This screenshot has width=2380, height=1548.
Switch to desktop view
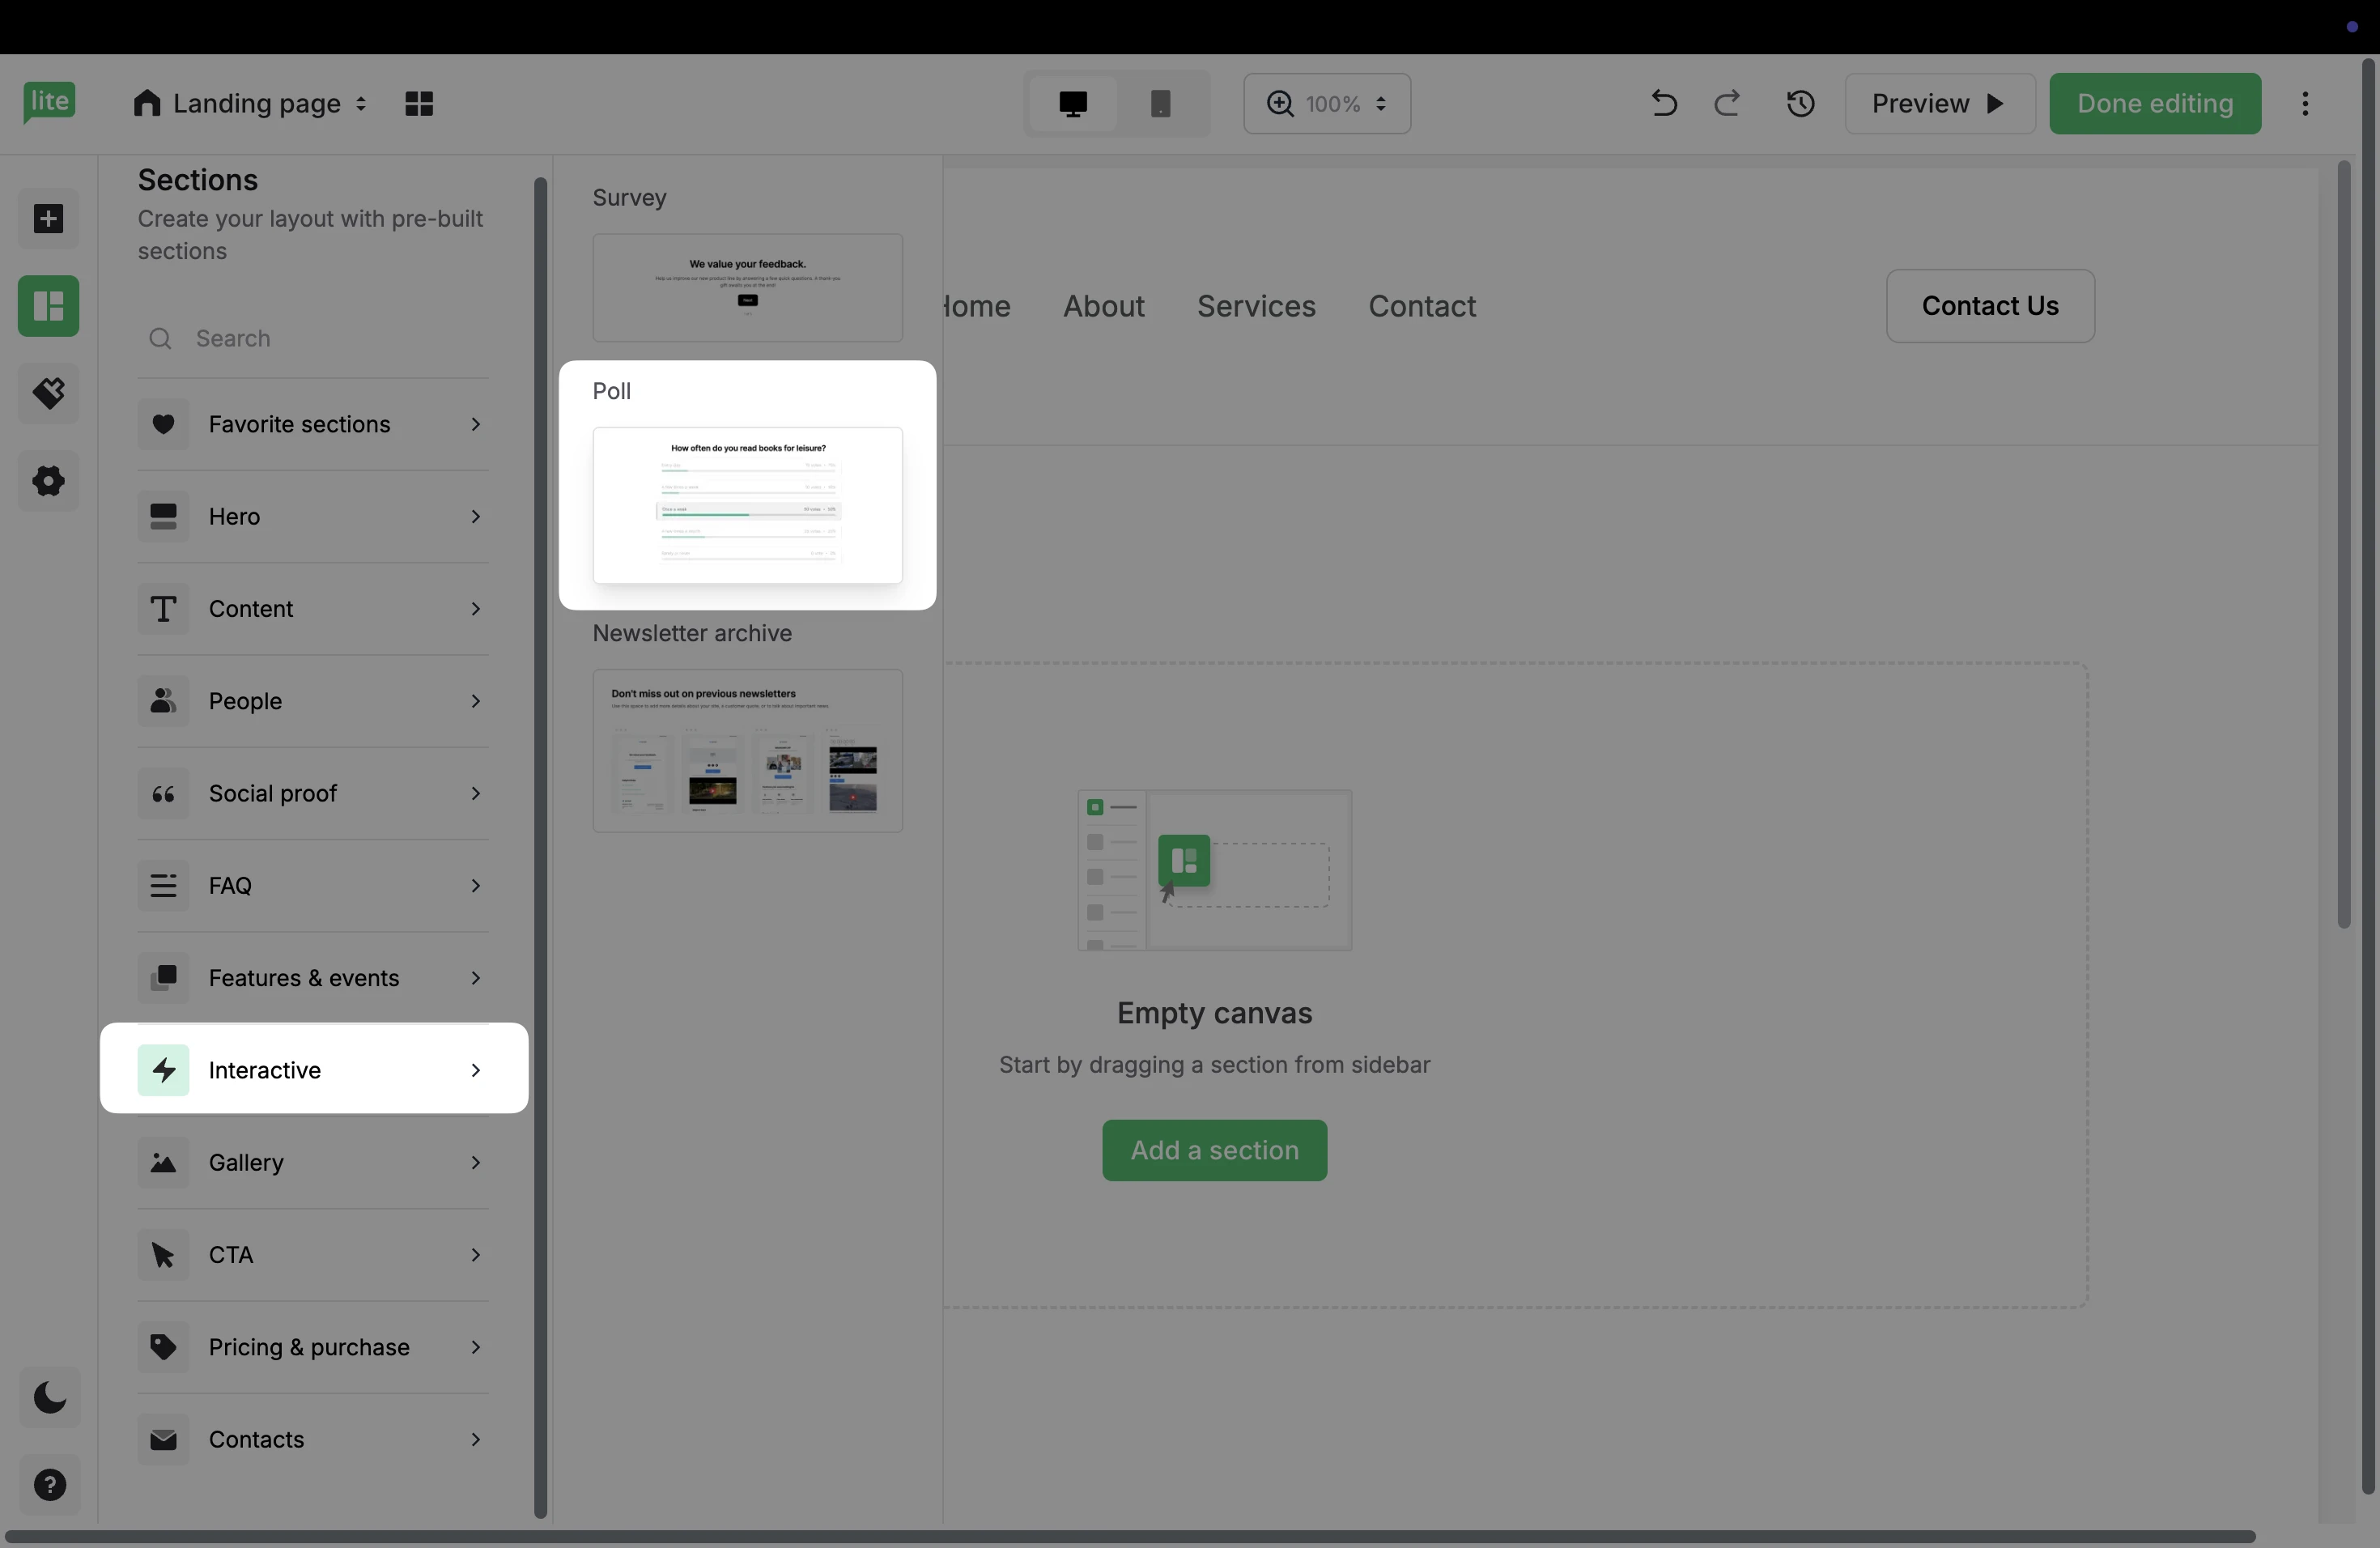pos(1072,103)
